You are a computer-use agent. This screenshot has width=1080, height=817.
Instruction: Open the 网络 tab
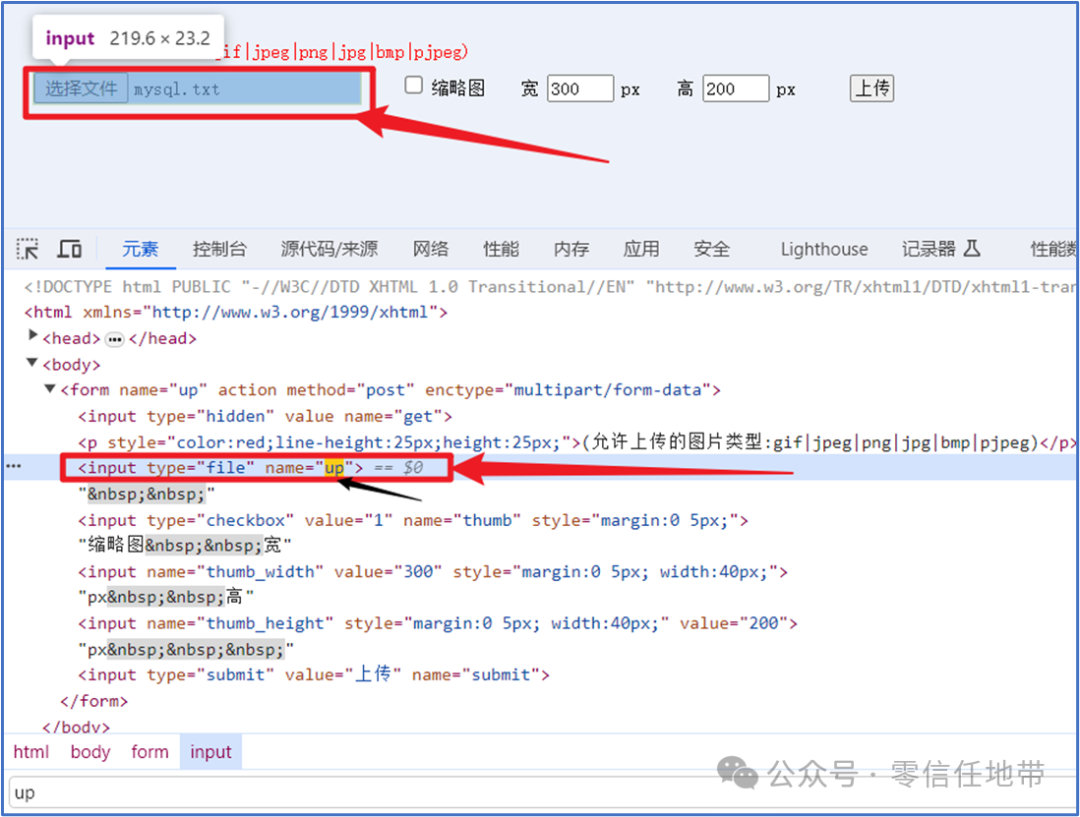click(x=430, y=249)
